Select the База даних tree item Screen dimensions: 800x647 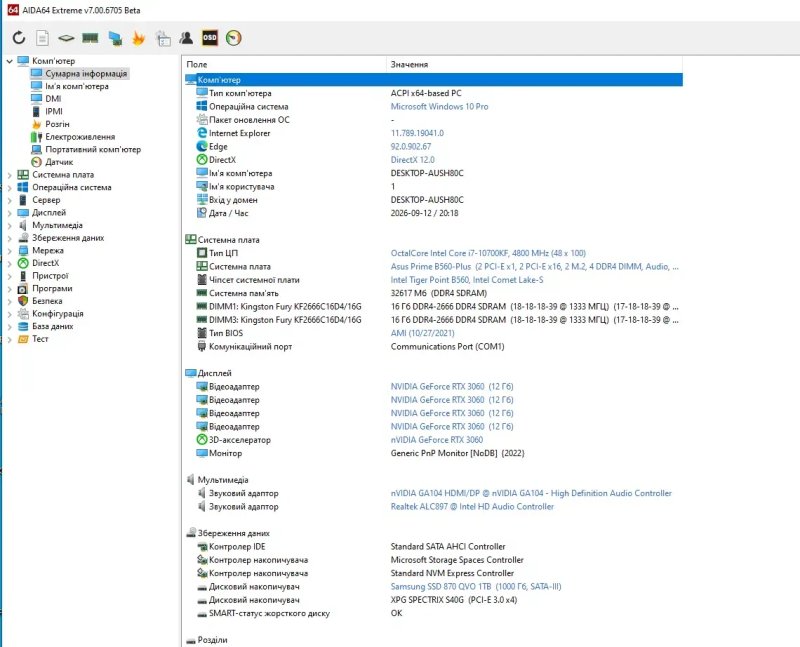[x=53, y=326]
